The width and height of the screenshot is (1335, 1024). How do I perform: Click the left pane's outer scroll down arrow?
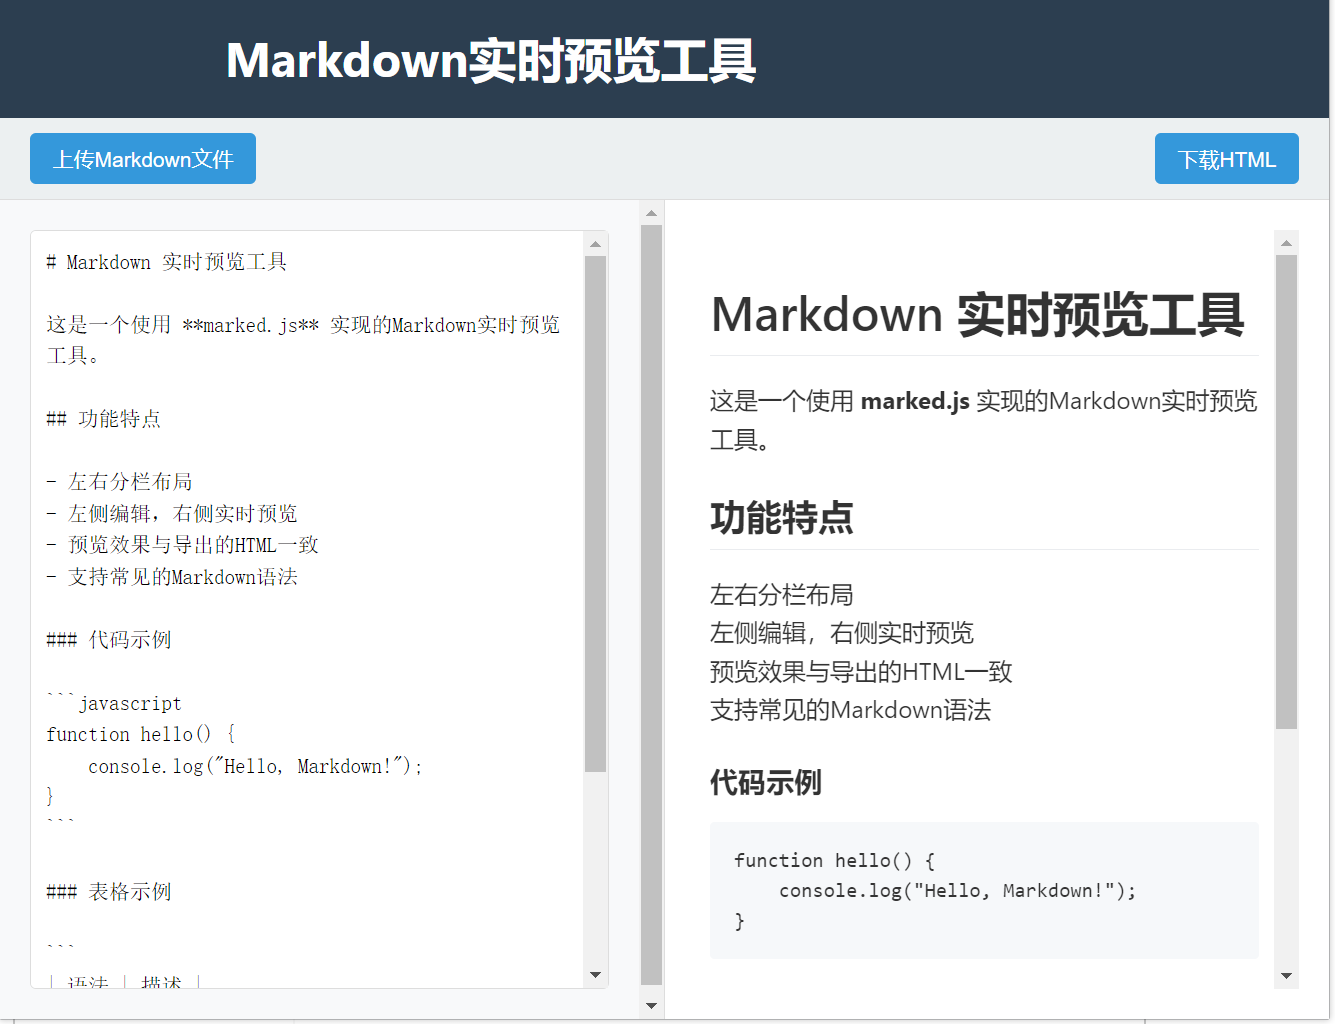651,1006
